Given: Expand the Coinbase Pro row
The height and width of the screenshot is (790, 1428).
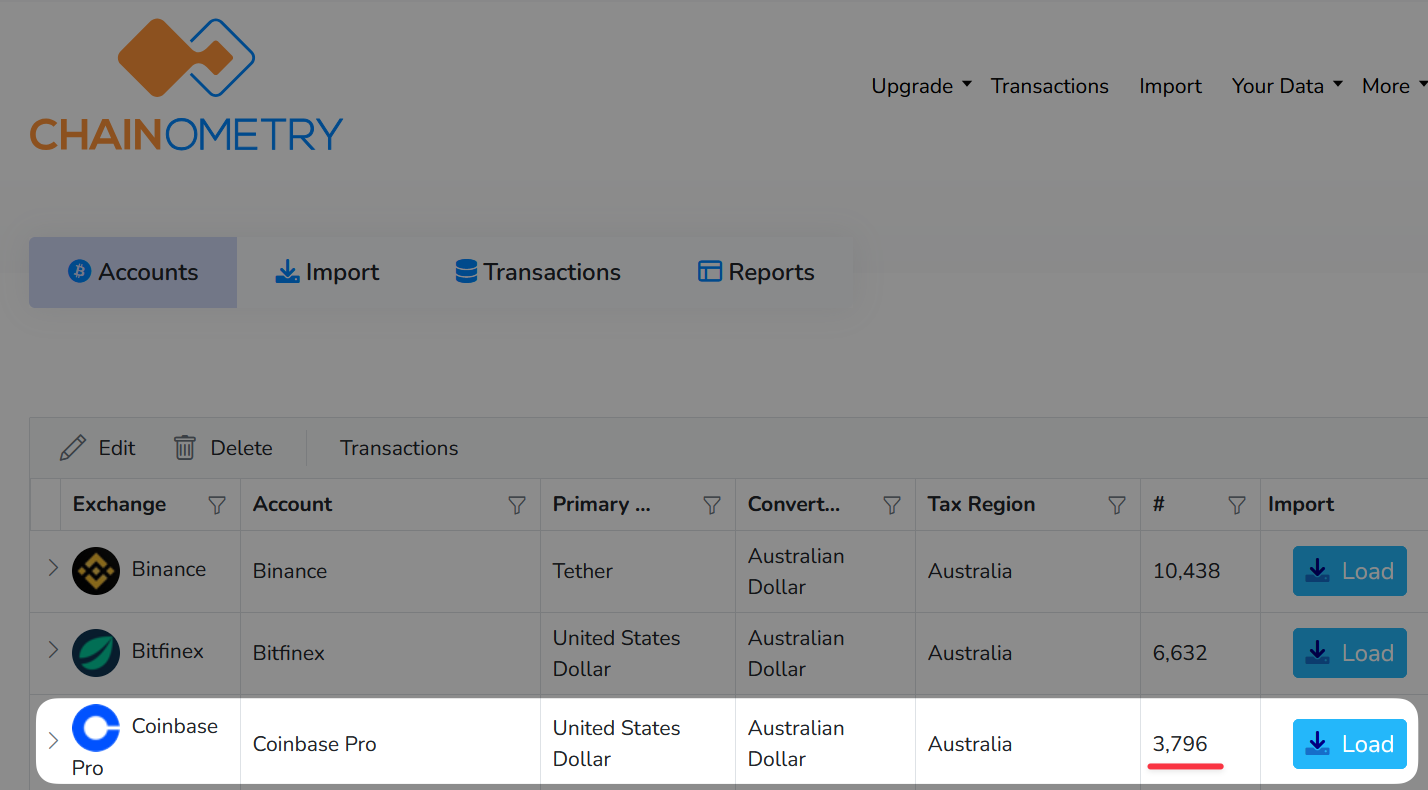Looking at the screenshot, I should (53, 740).
